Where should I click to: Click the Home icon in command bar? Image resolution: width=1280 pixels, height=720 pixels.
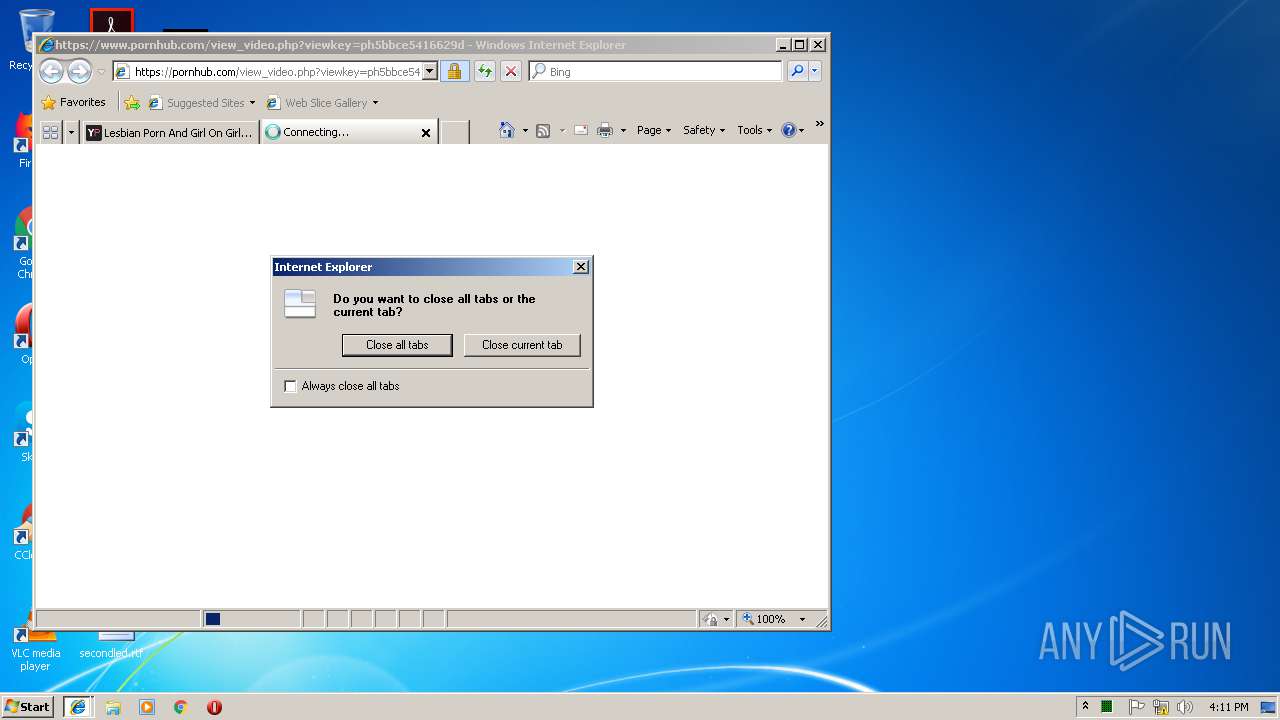[507, 130]
